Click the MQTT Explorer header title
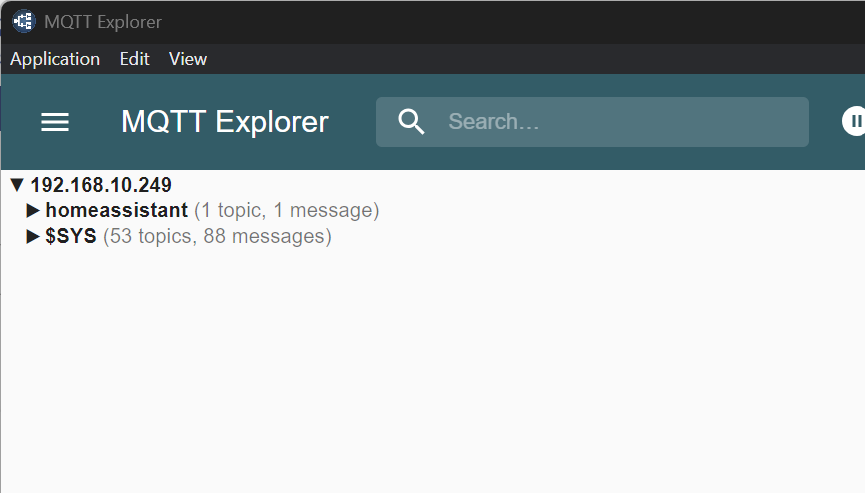 coord(225,122)
